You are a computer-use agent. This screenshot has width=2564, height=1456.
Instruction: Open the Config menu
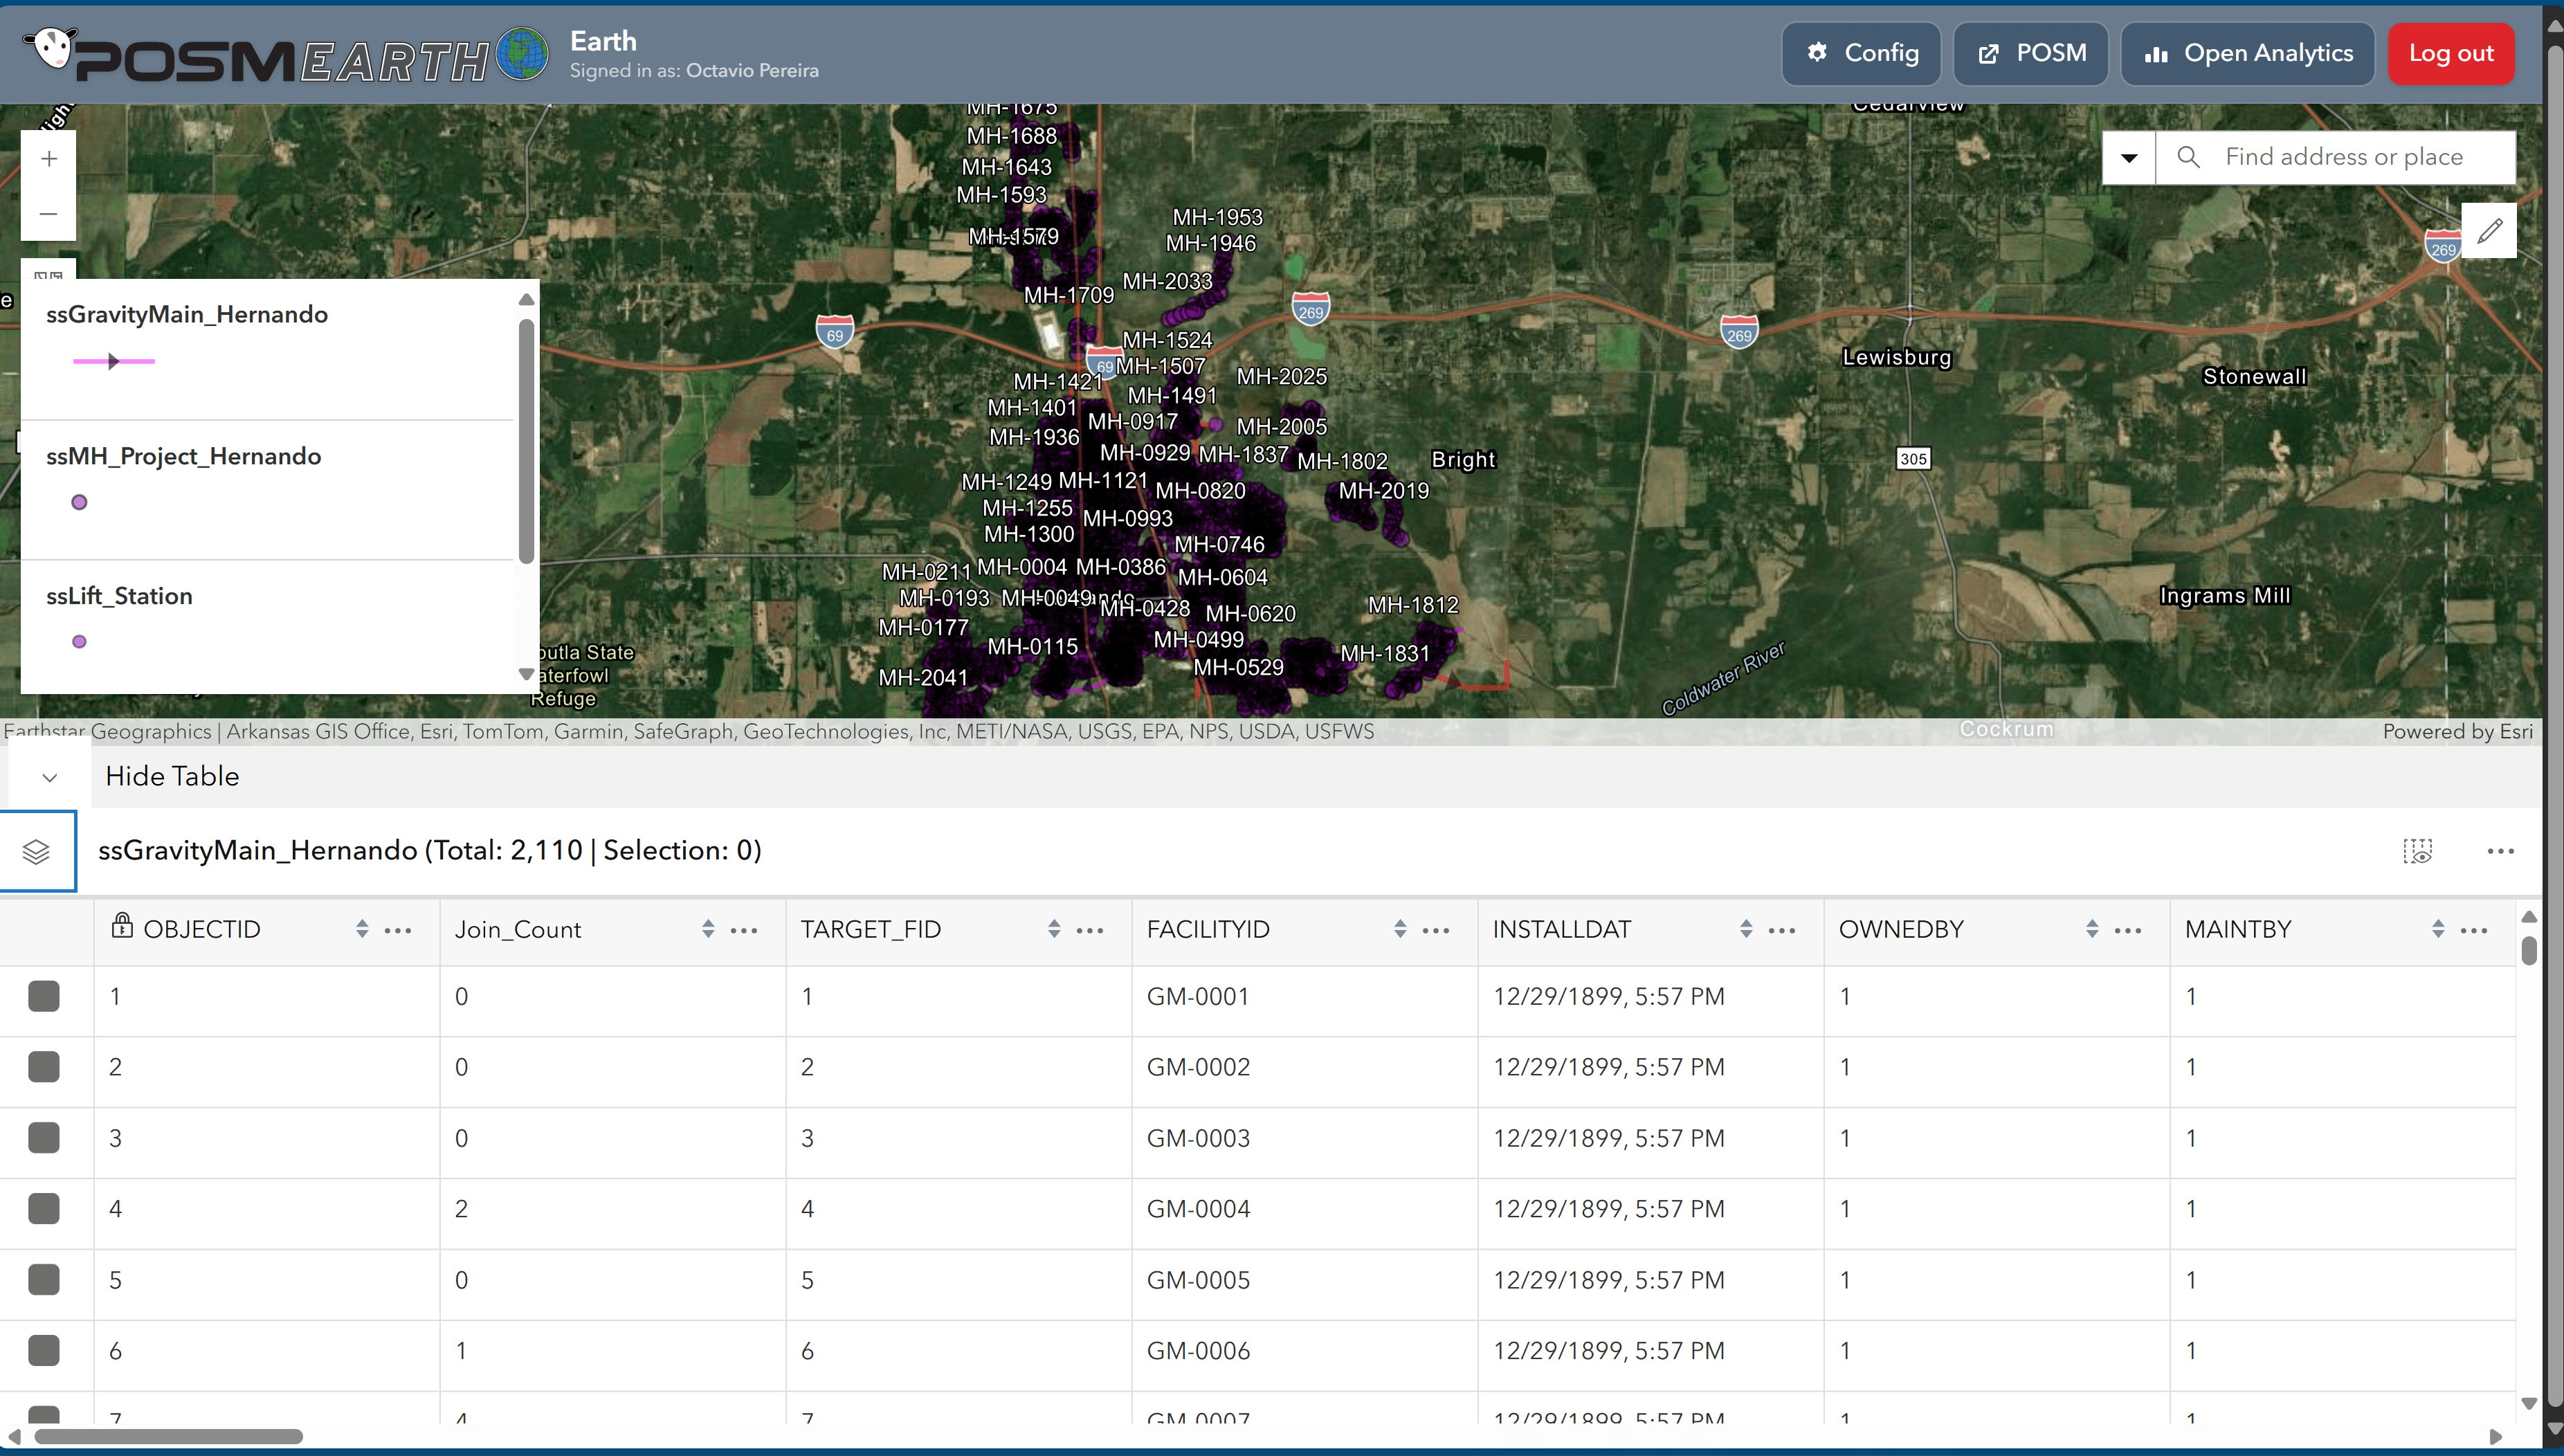point(1861,54)
